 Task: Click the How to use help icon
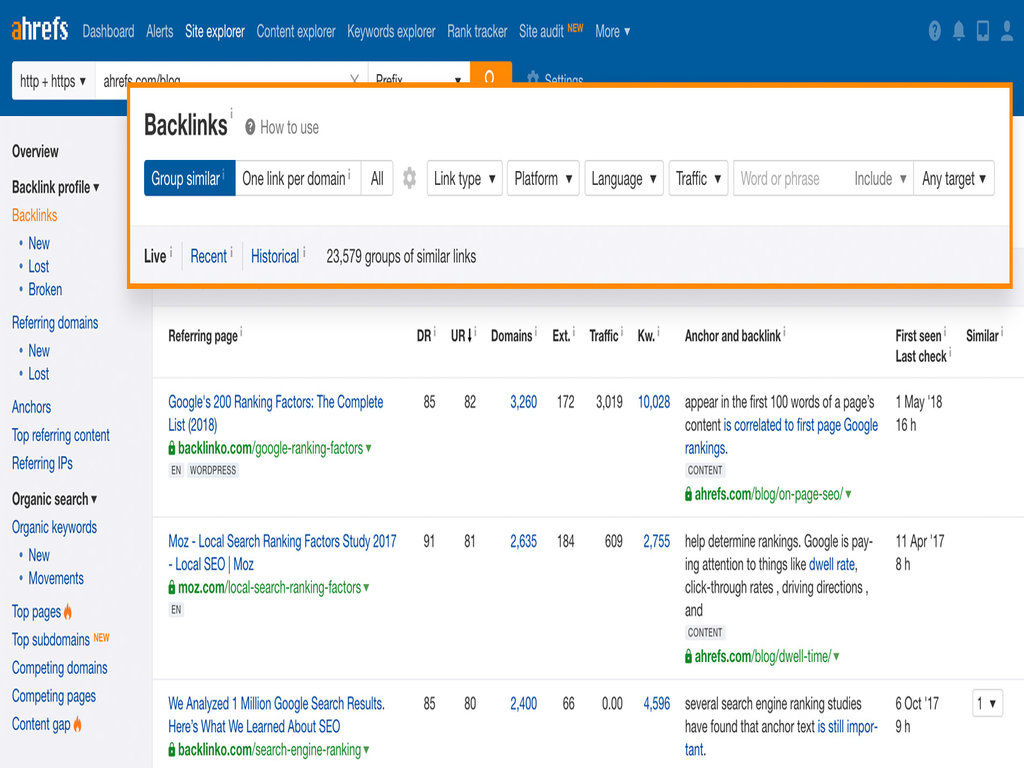(249, 127)
